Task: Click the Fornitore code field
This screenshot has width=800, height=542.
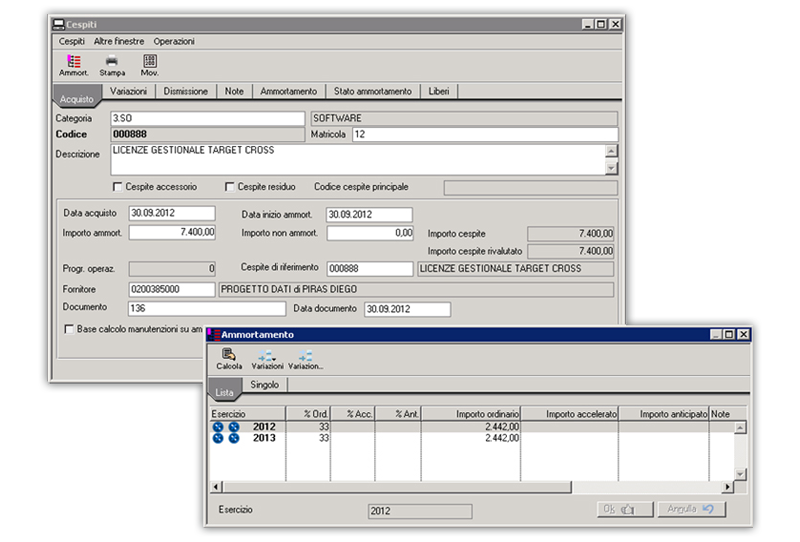Action: (172, 289)
